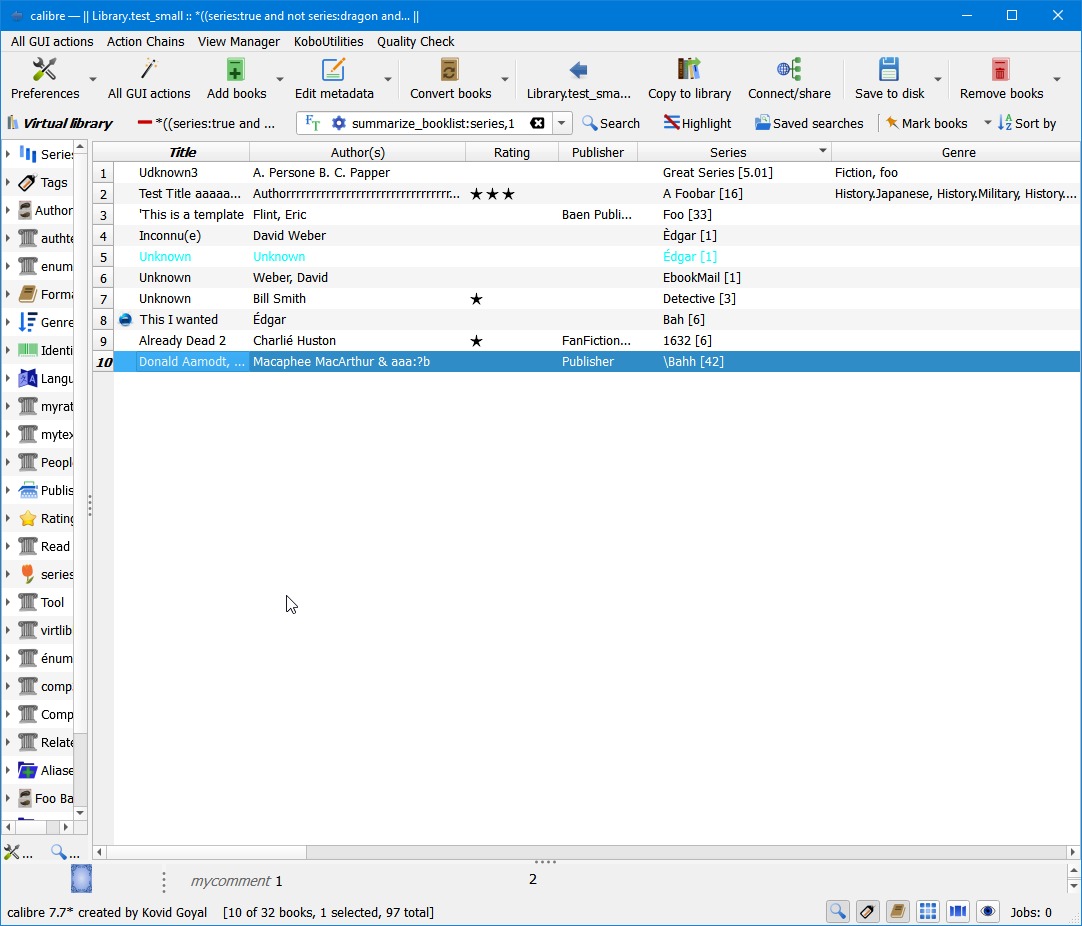1082x926 pixels.
Task: Clear virtual library restriction *((series:true and ...
Action: tap(206, 124)
